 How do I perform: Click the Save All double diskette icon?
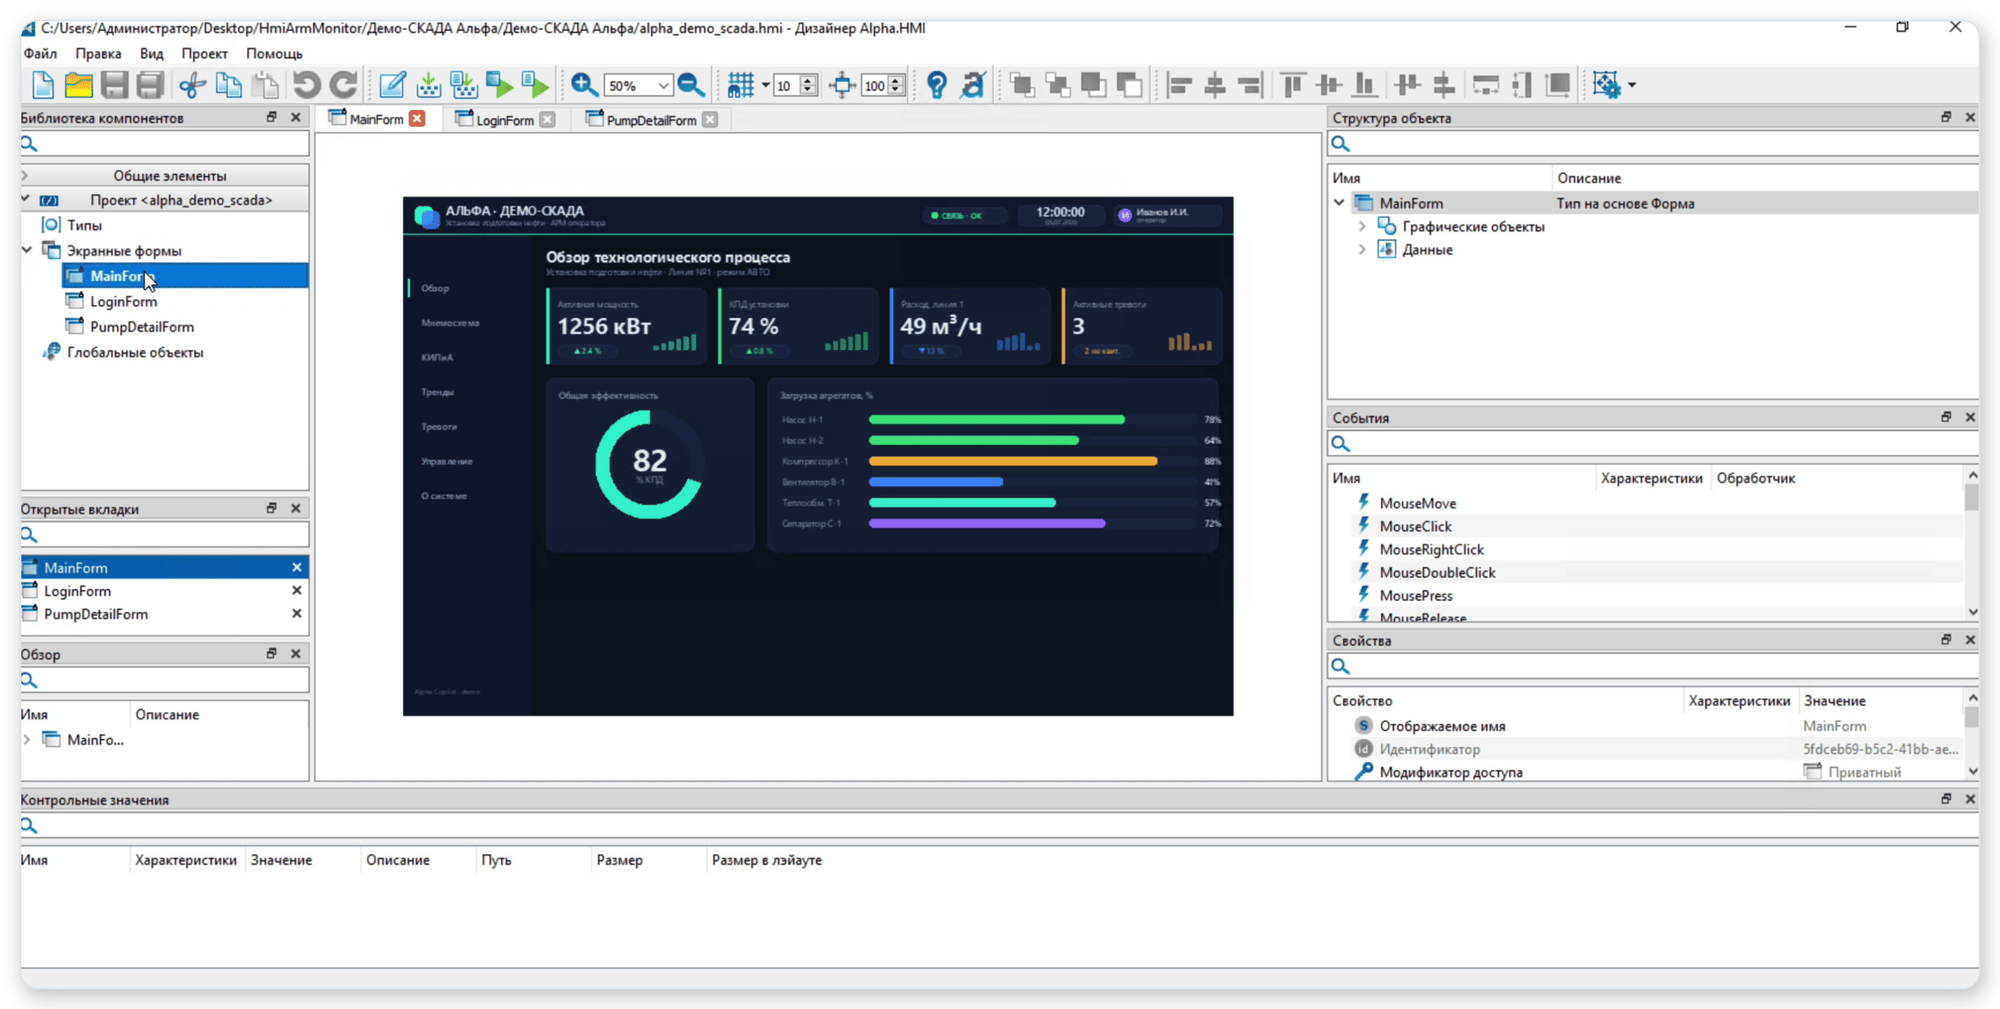[150, 85]
